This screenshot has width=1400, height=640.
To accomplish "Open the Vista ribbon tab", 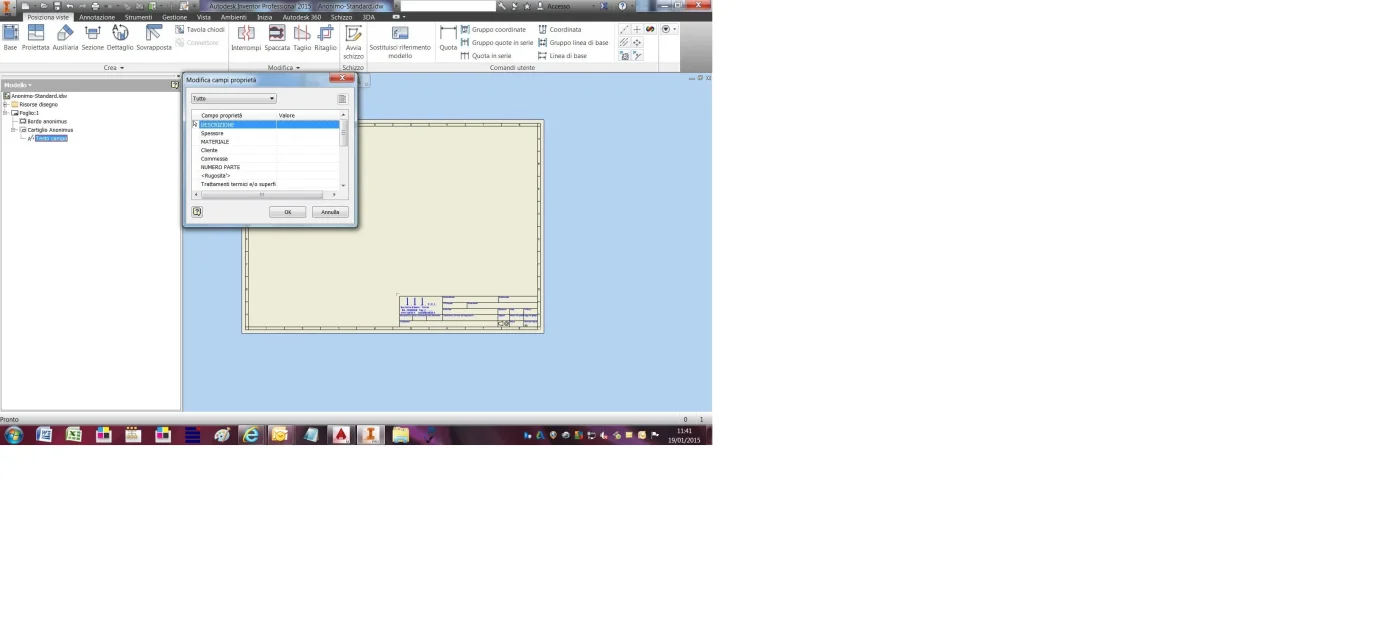I will tap(204, 17).
